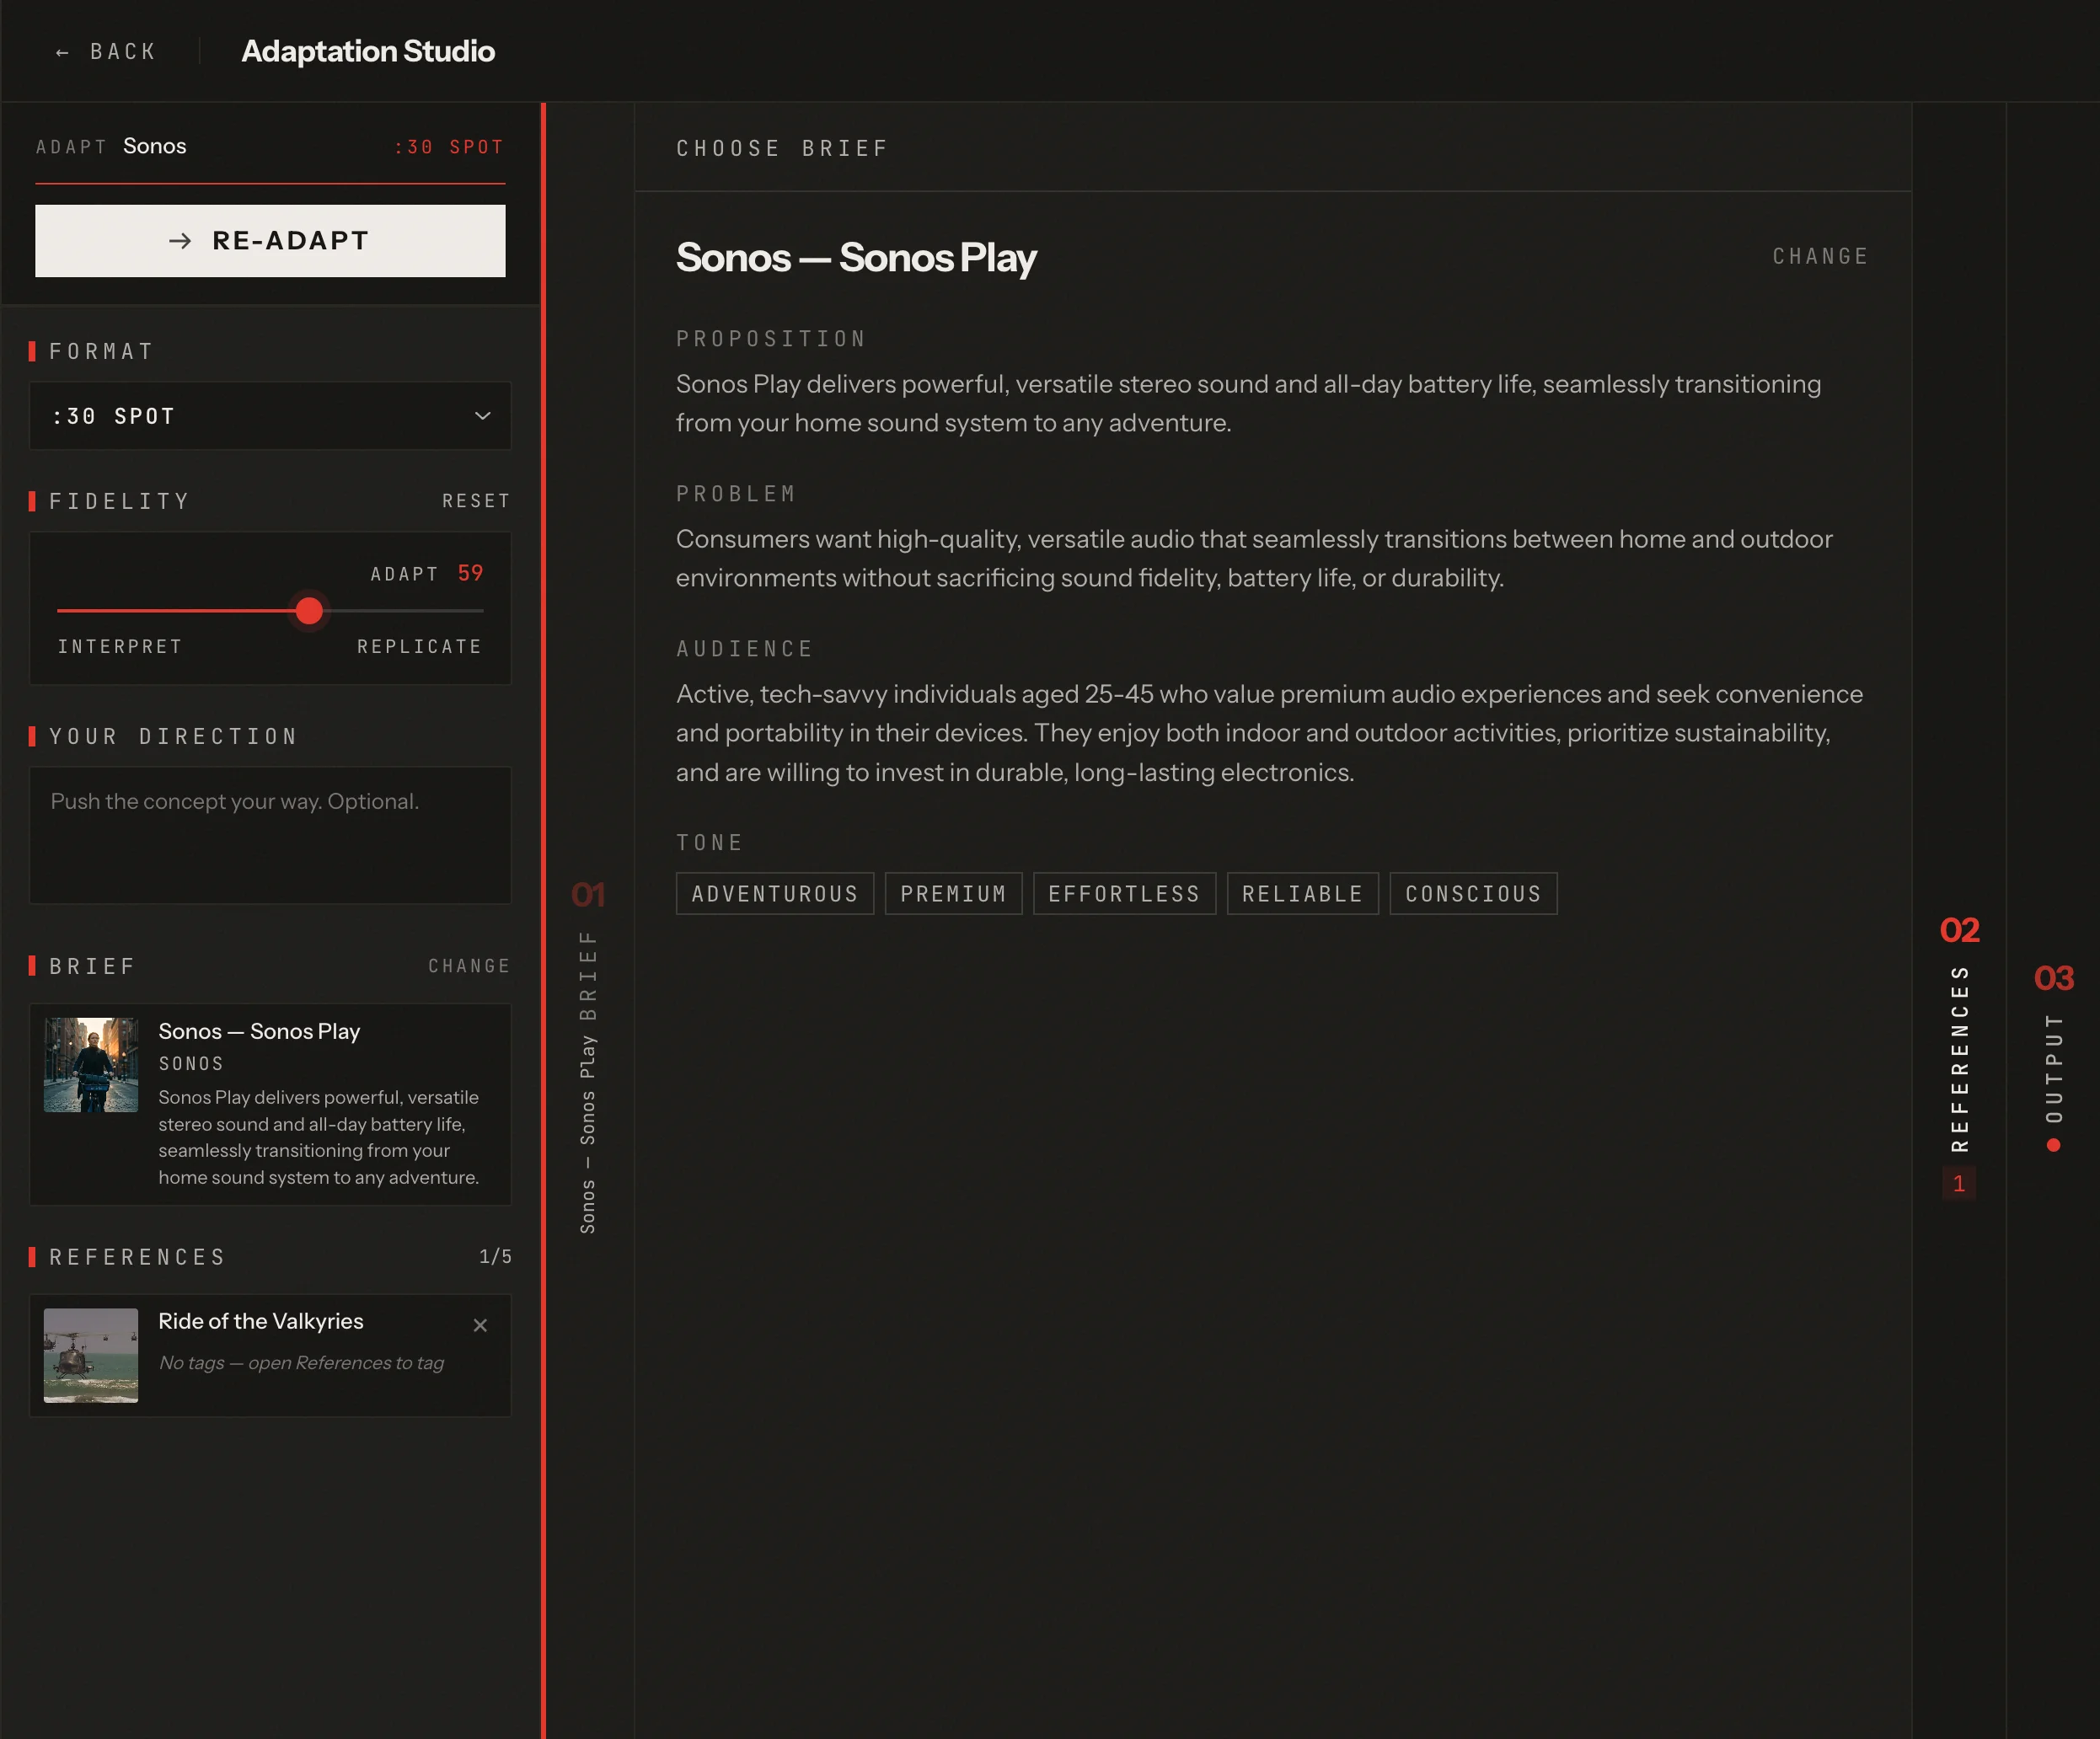Open the Ride of the Valkyries thumbnail
Image resolution: width=2100 pixels, height=1739 pixels.
pyautogui.click(x=91, y=1355)
